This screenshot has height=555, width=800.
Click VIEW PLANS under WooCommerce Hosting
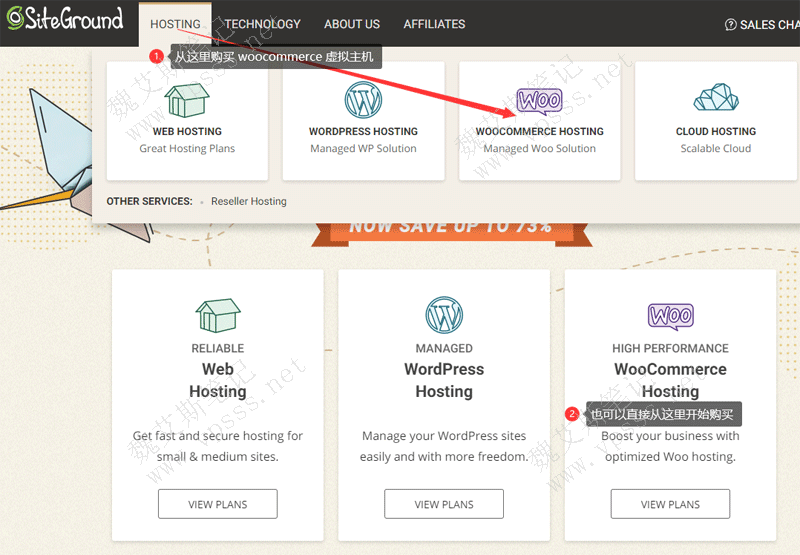tap(670, 504)
